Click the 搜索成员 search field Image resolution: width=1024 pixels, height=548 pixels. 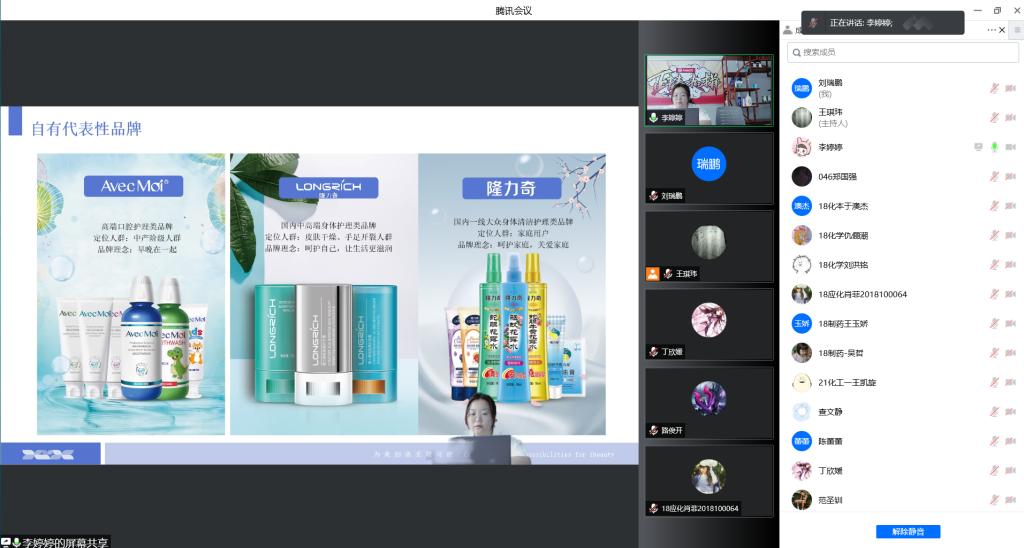[x=888, y=52]
